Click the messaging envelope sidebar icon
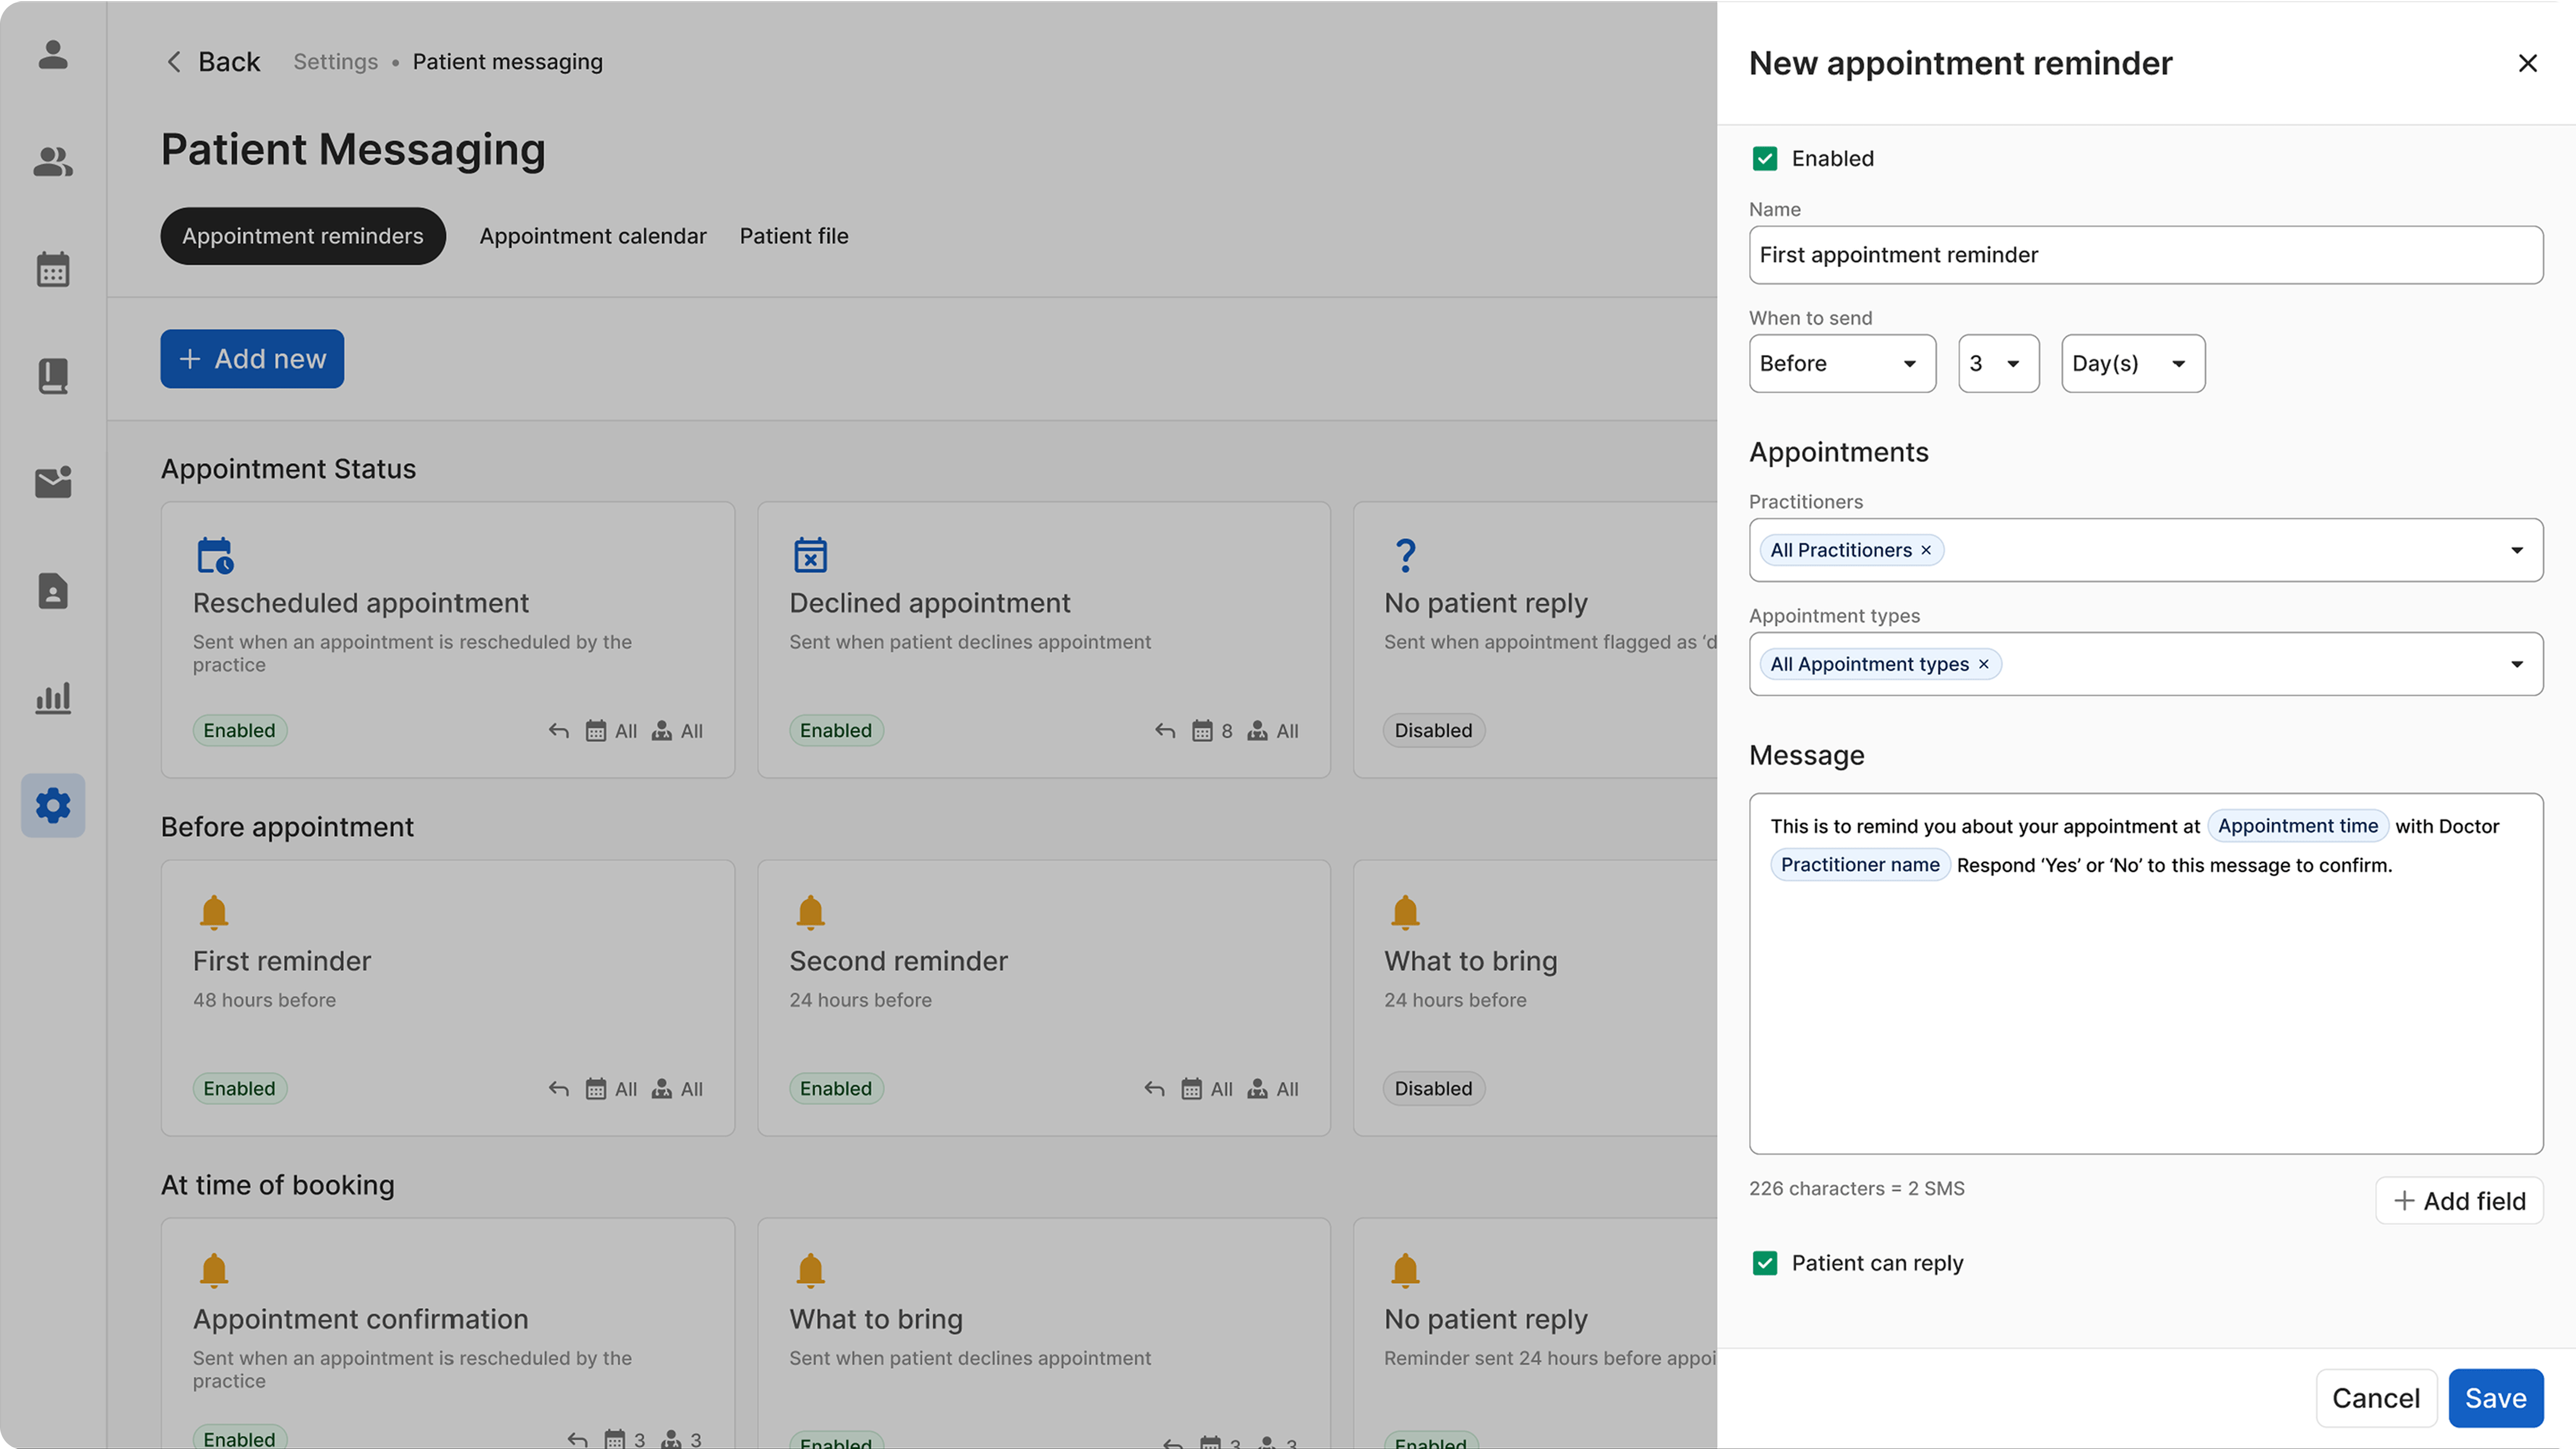 [53, 482]
